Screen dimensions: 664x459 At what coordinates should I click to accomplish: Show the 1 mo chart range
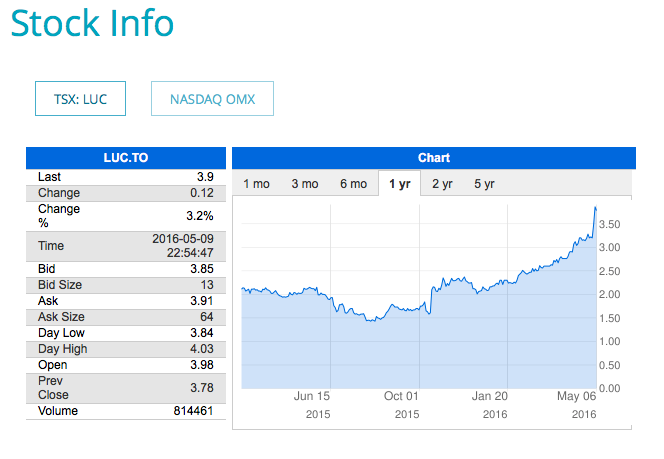tap(256, 184)
